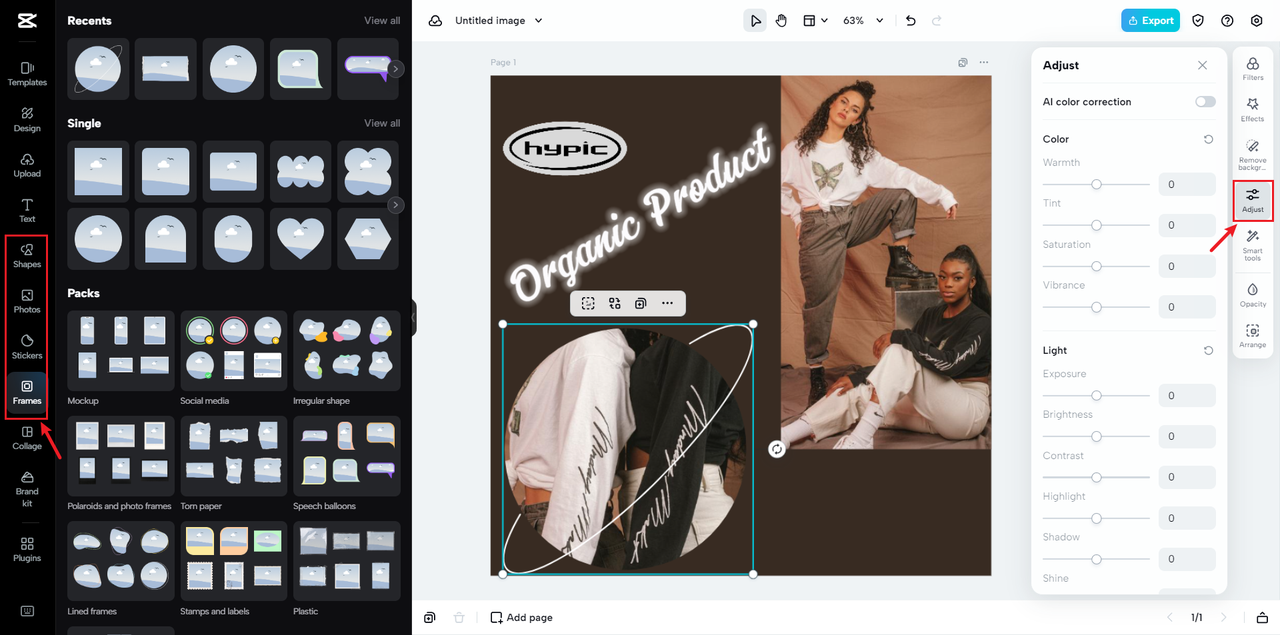Open keyboard shortcuts icon at sidebar bottom
The image size is (1280, 635).
tap(27, 611)
